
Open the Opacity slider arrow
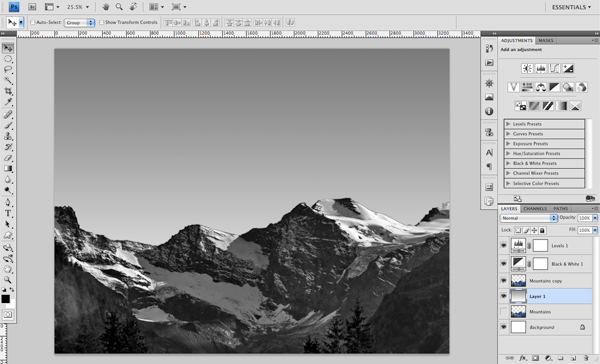595,218
